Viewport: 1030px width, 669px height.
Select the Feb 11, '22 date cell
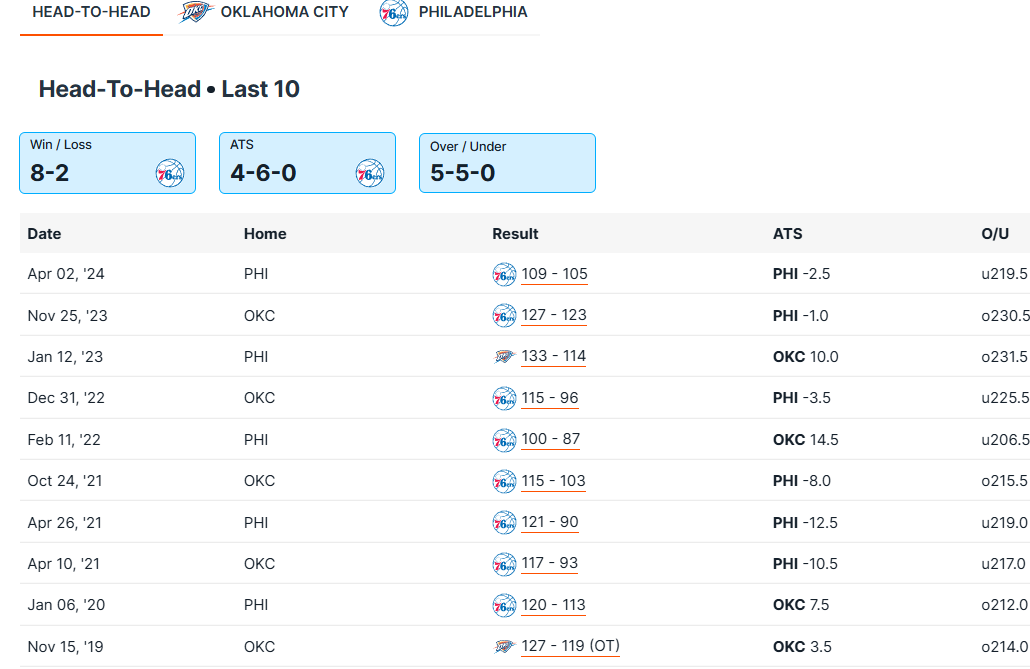64,440
